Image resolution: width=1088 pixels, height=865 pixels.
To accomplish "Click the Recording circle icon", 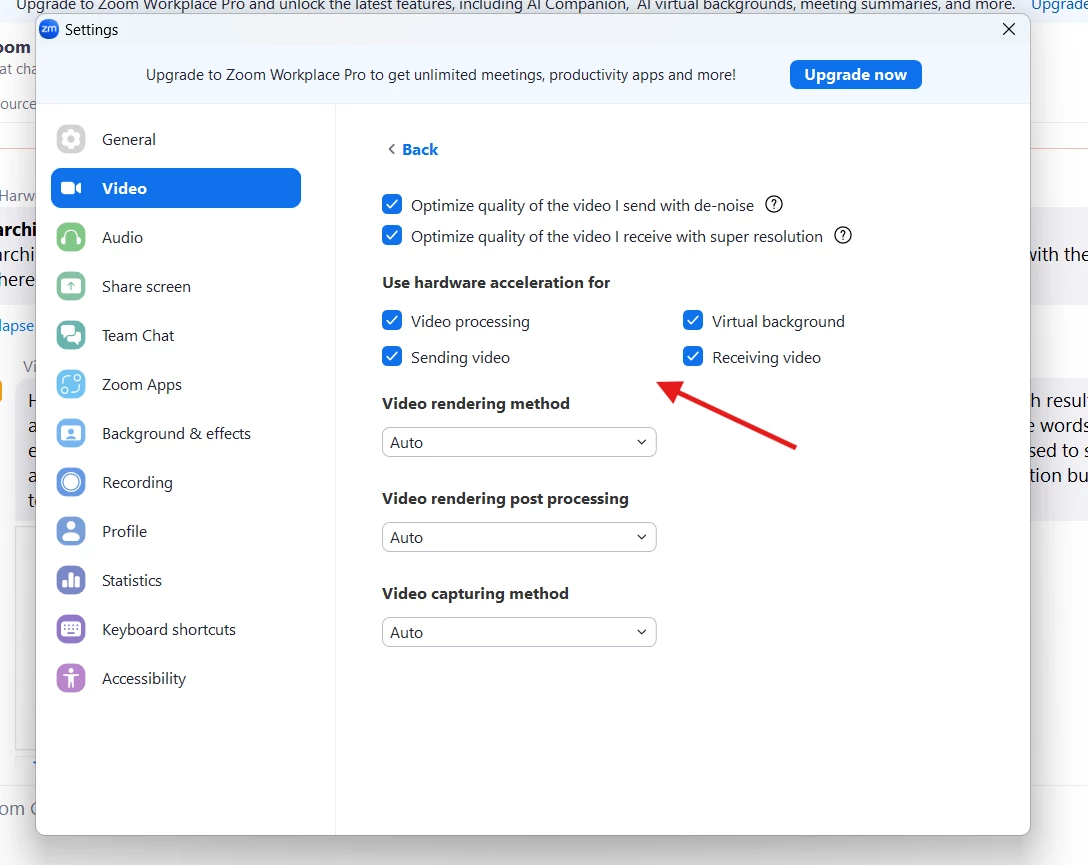I will point(71,482).
